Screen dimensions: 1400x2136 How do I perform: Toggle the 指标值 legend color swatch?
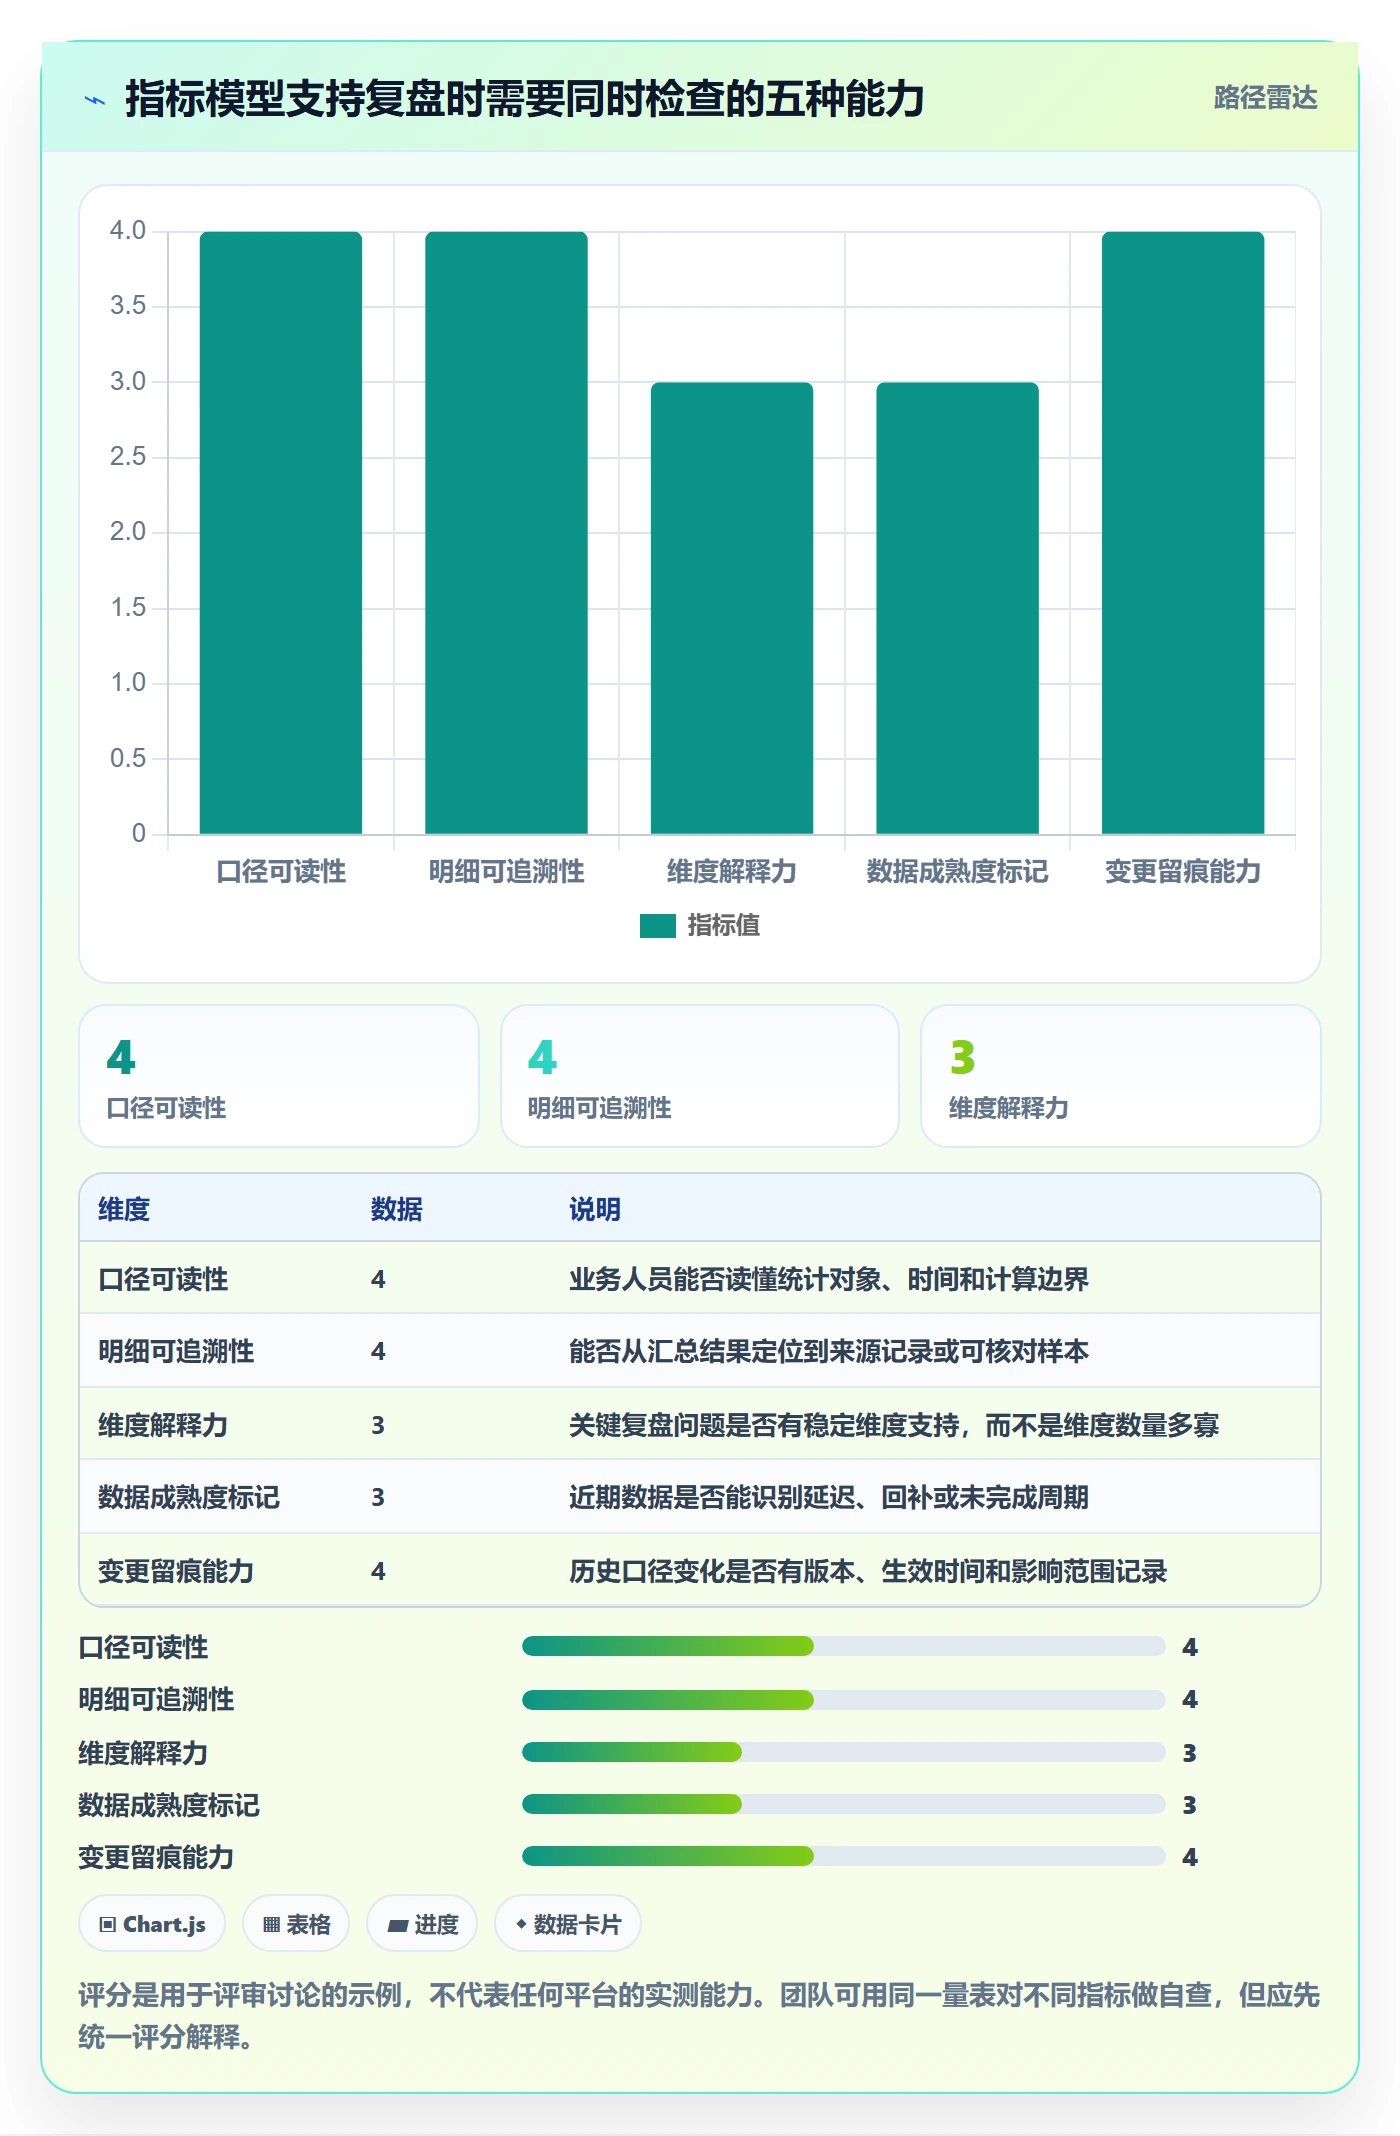tap(657, 926)
